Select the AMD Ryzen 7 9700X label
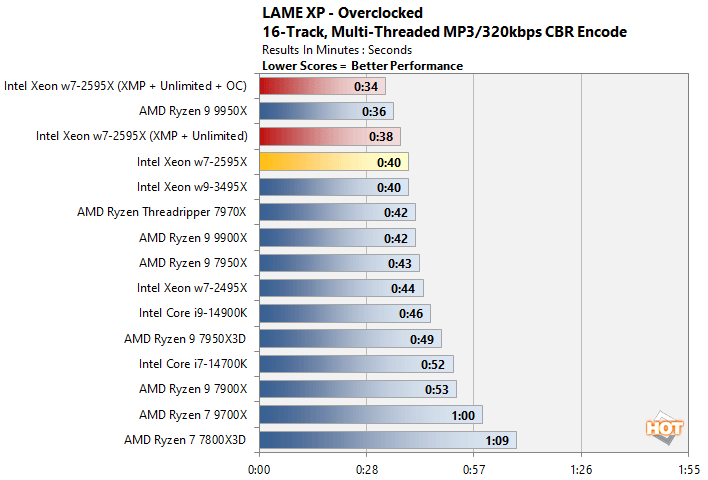This screenshot has height=480, width=708. (x=193, y=415)
